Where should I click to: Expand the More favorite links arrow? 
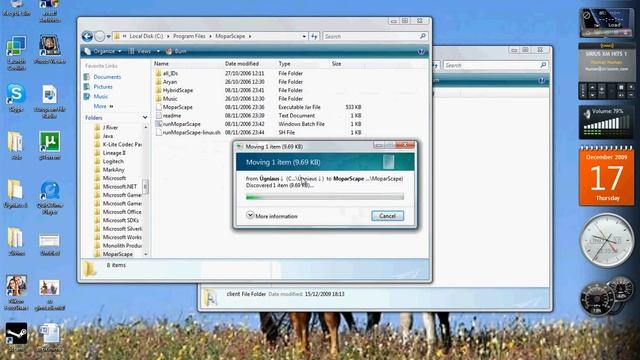coord(111,106)
